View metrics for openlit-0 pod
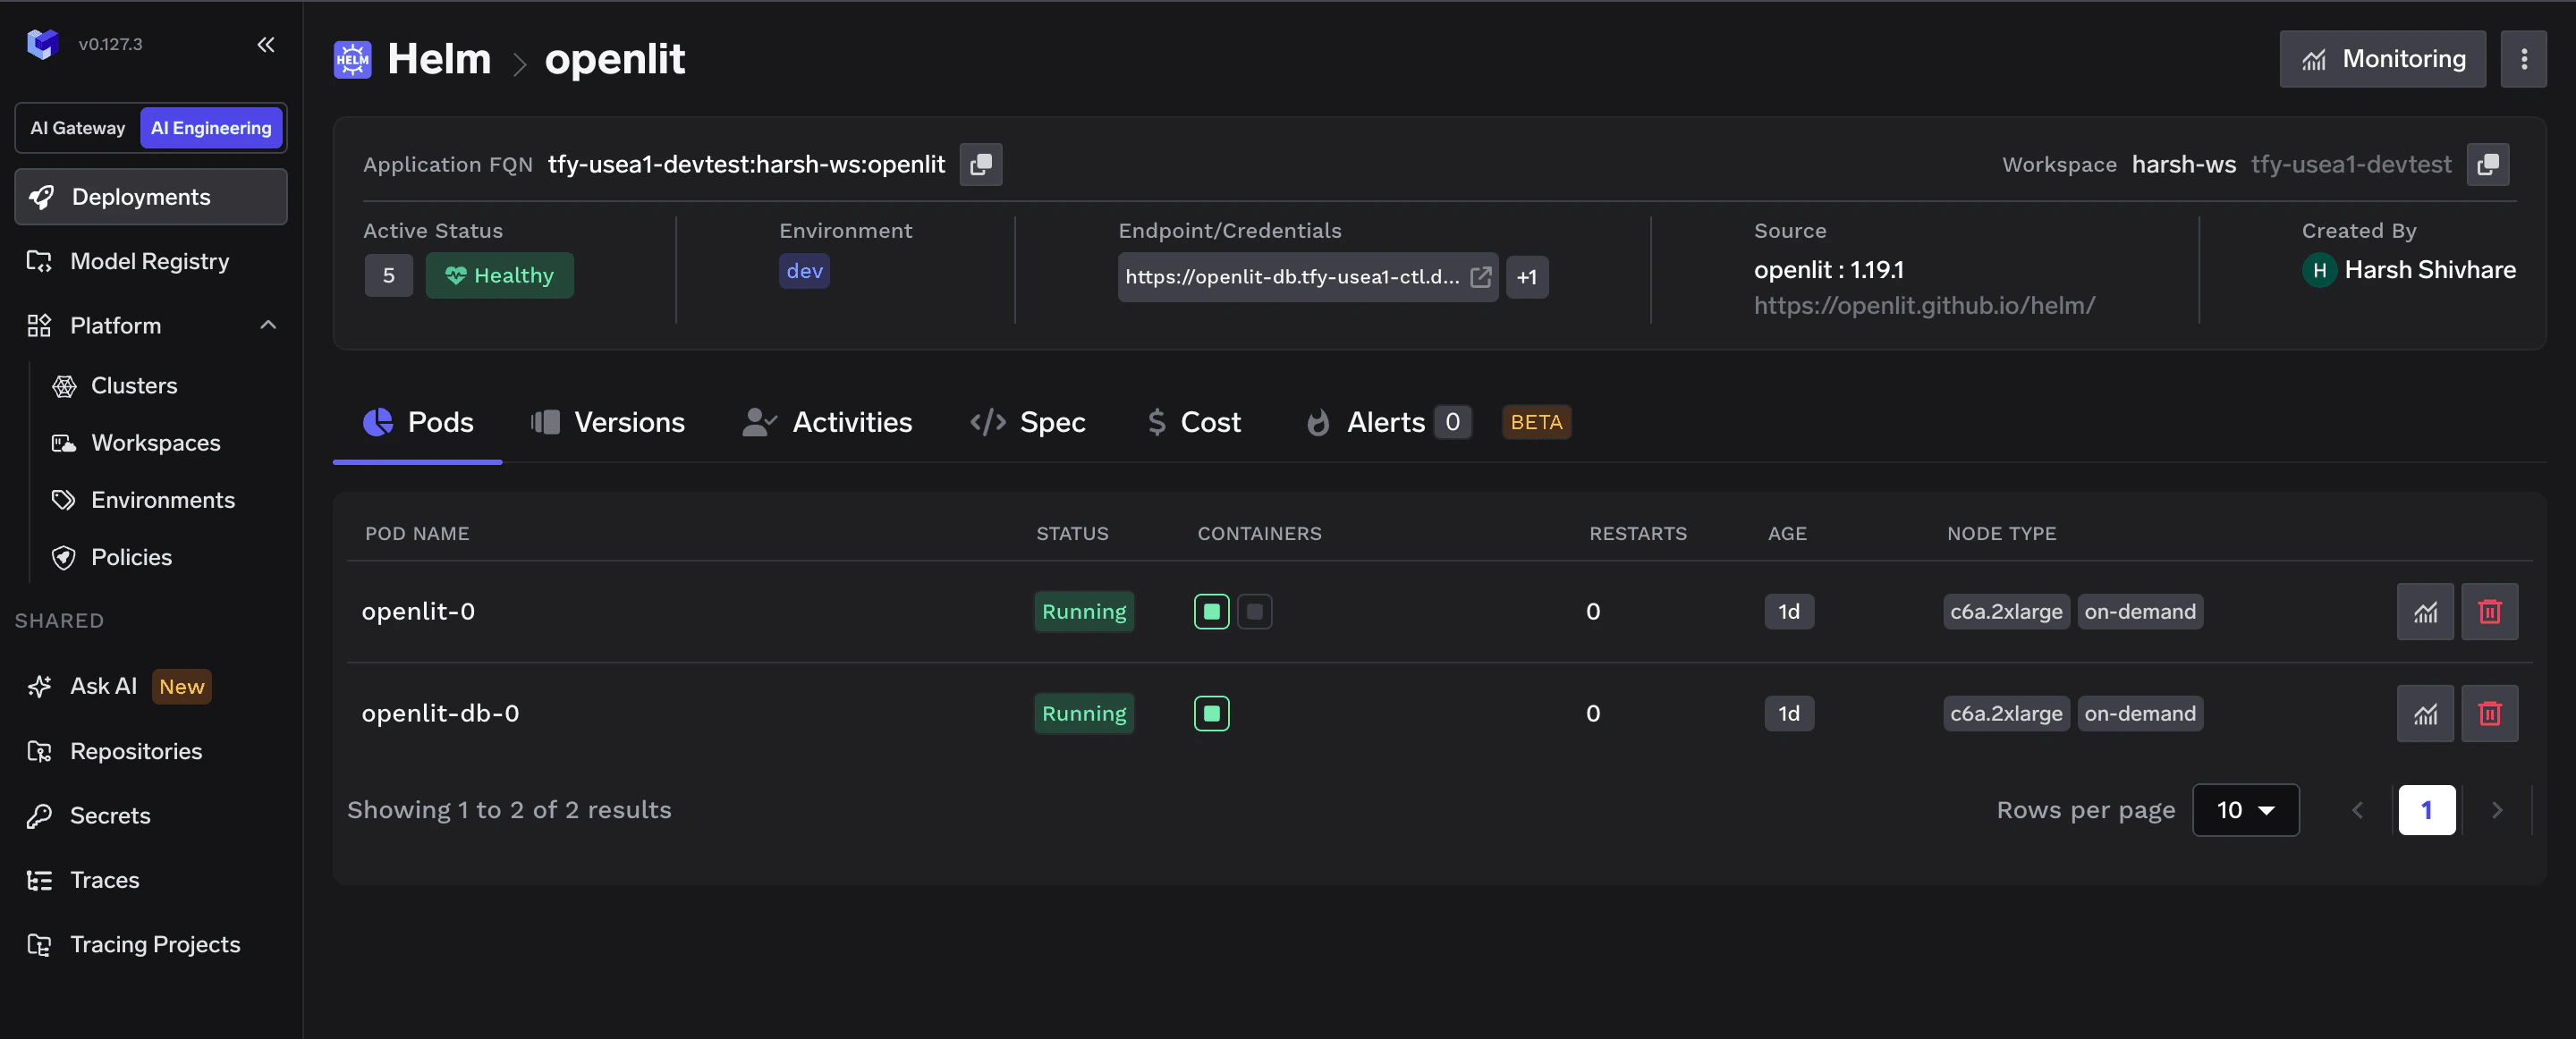The width and height of the screenshot is (2576, 1039). coord(2425,612)
